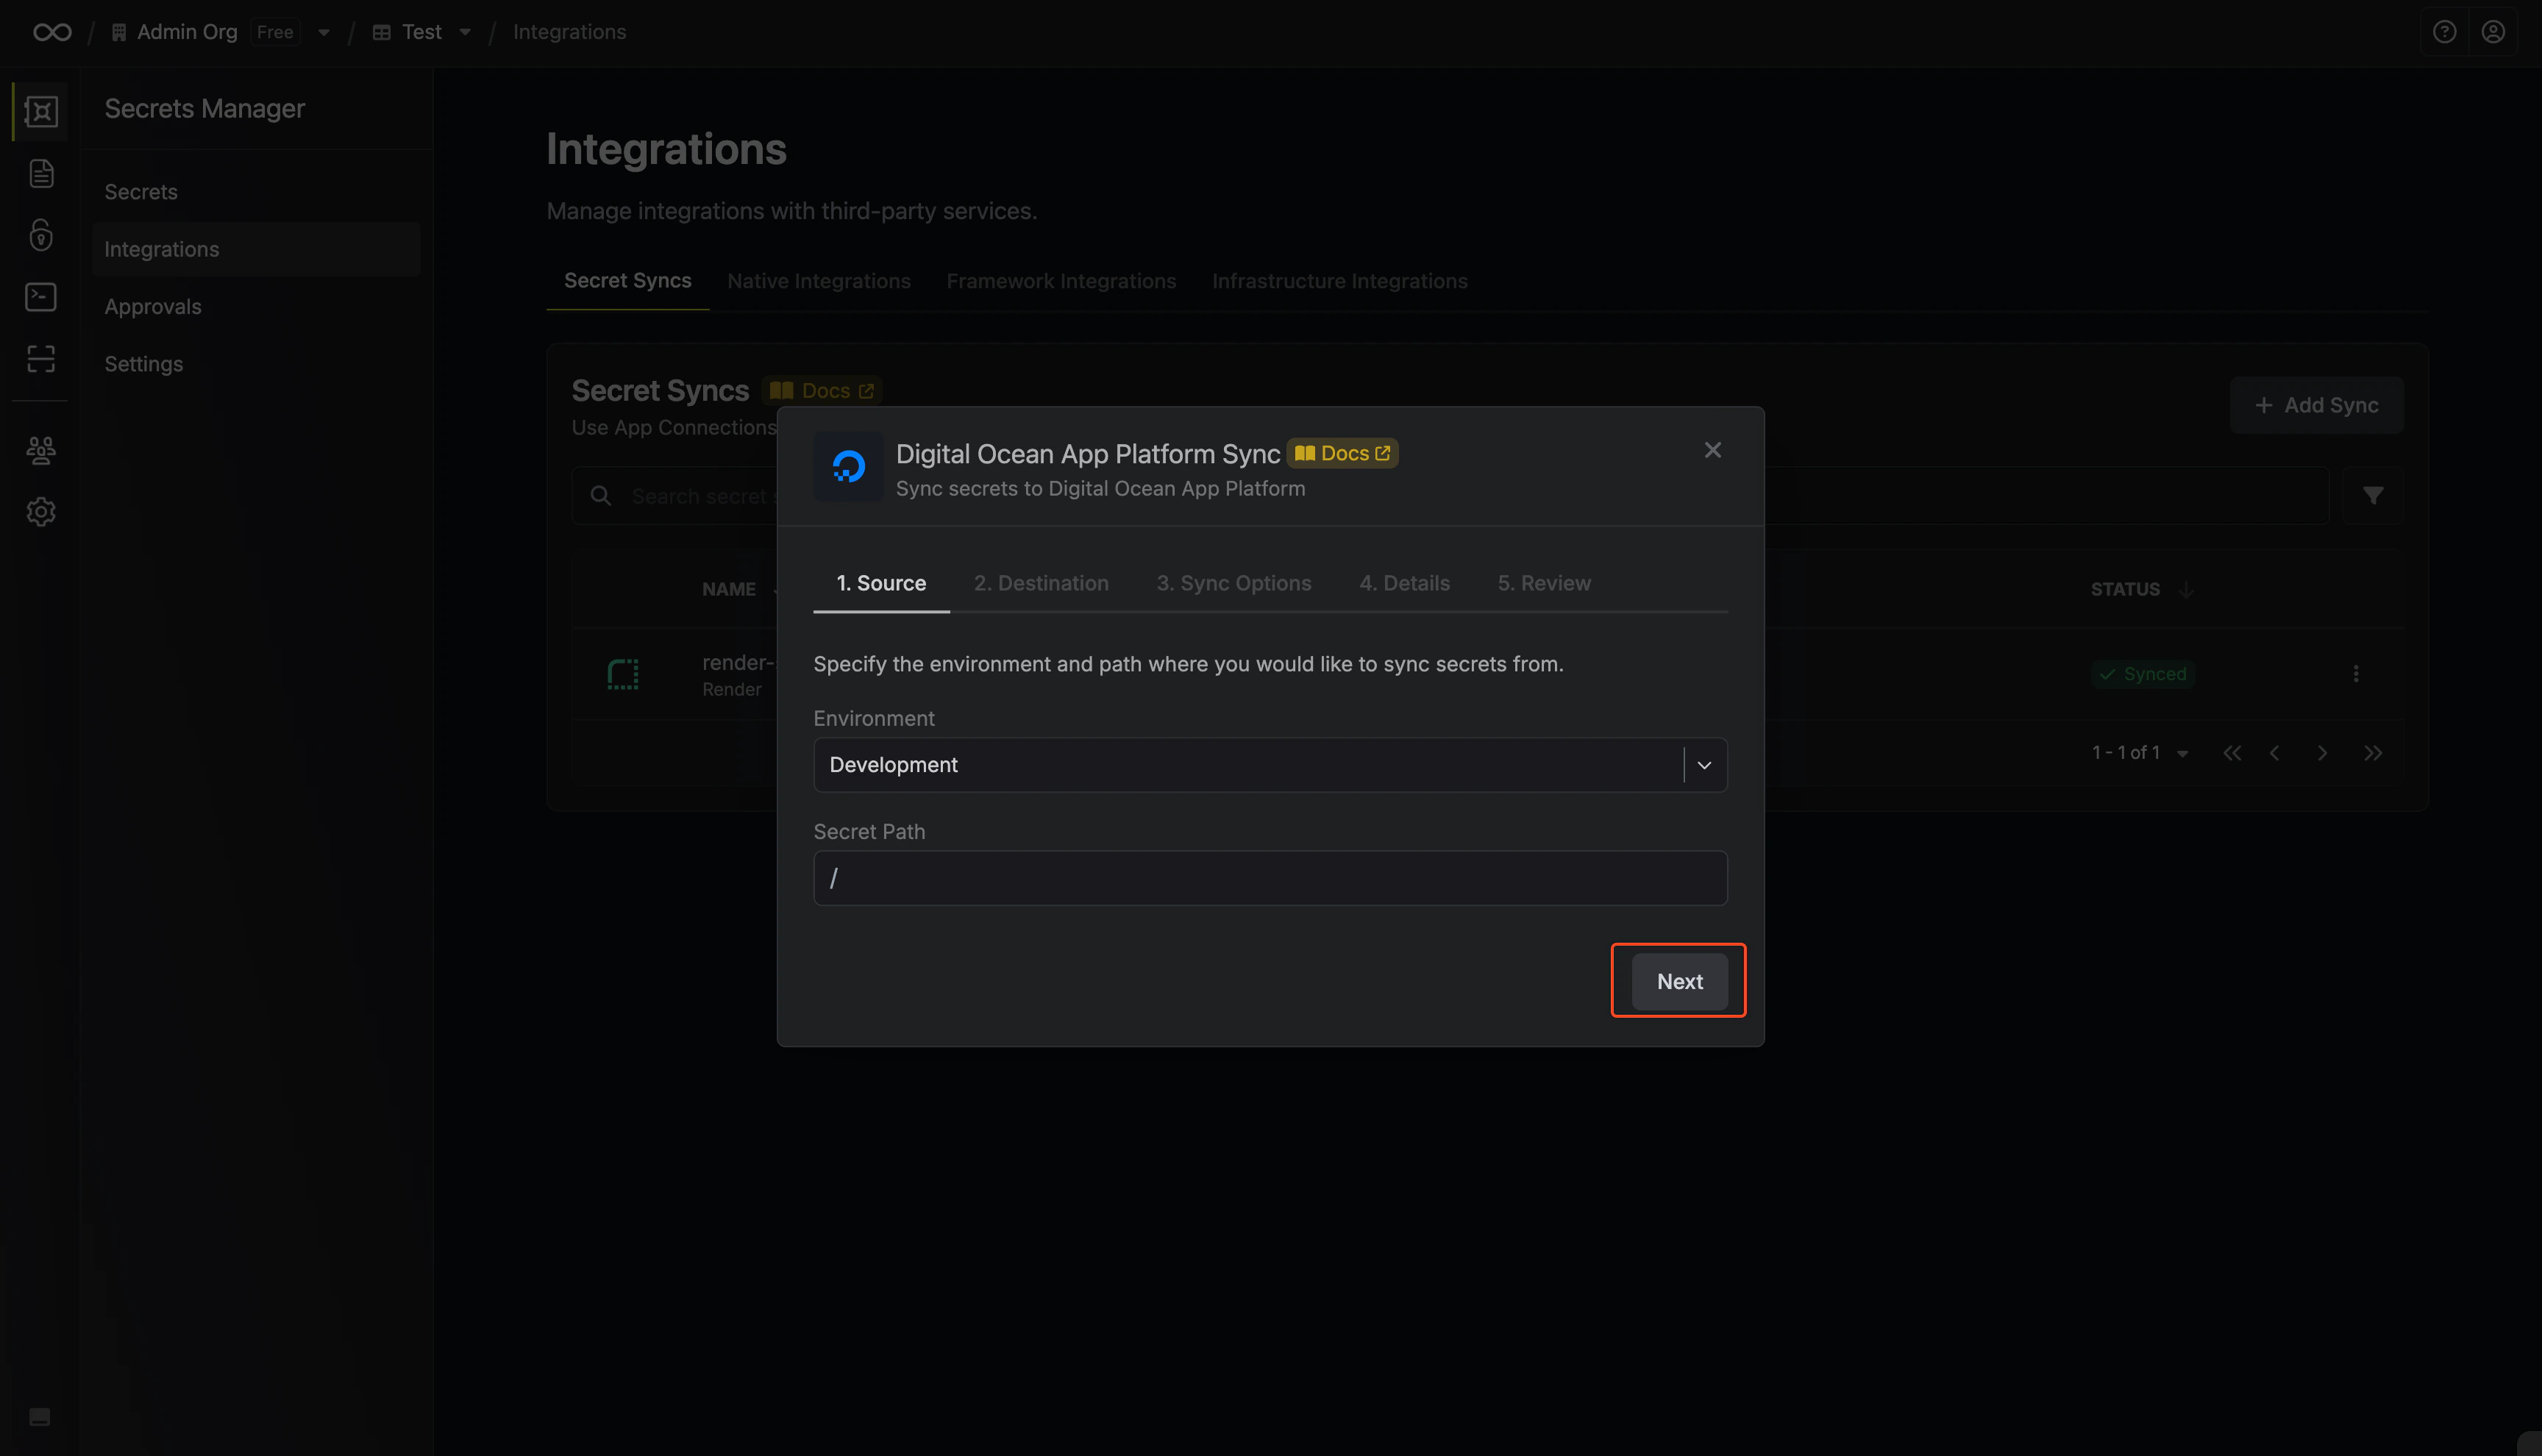Click the STATUS column header text

pos(2125,589)
